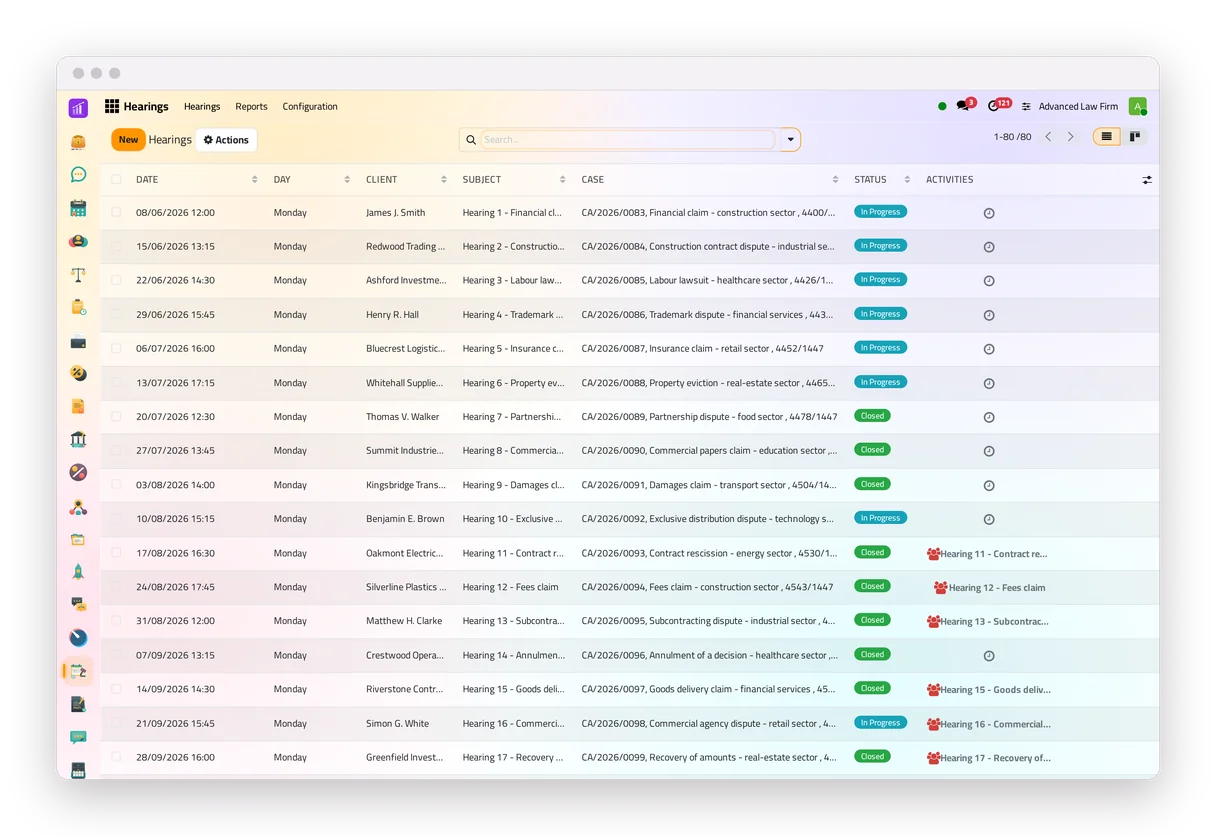Open the apps grid menu icon
Screen dimensions: 1216x836
click(112, 106)
